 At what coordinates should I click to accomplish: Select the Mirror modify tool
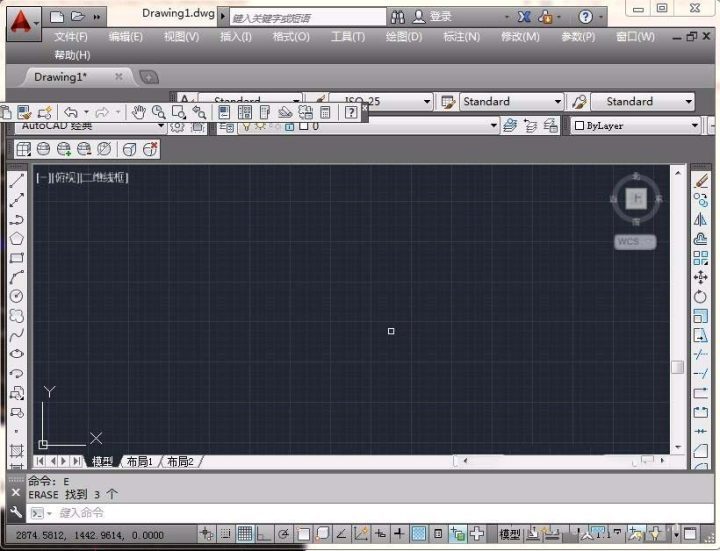coord(700,219)
